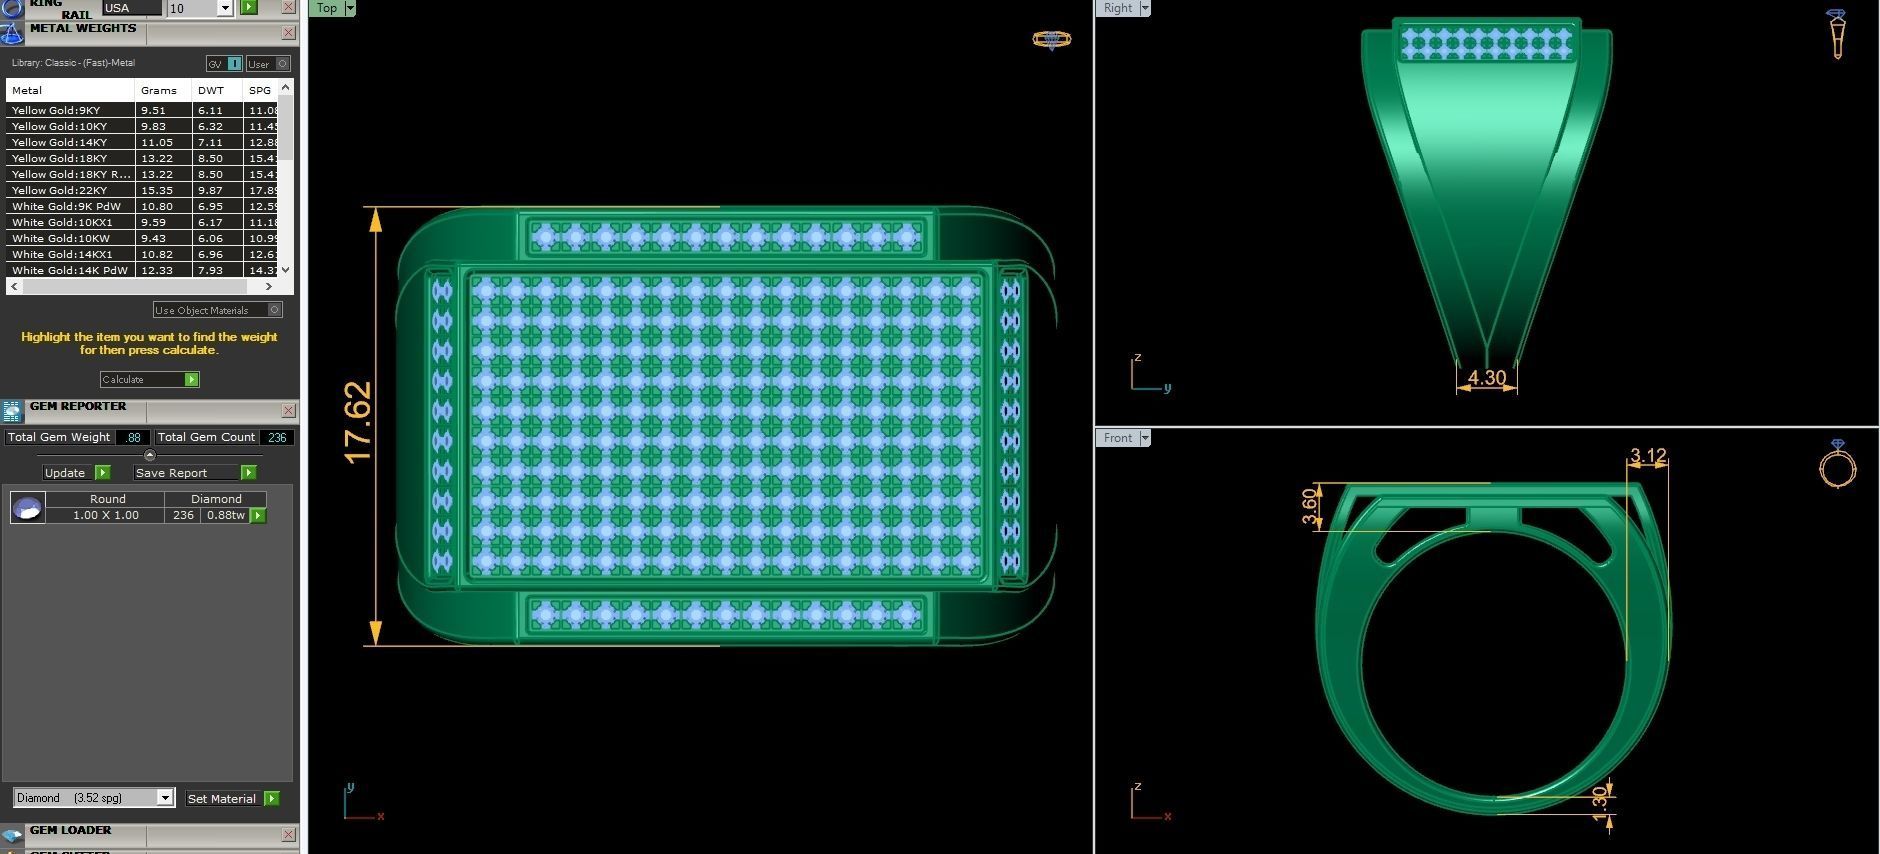Open the ring size 10 dropdown
The height and width of the screenshot is (854, 1880).
pos(225,8)
